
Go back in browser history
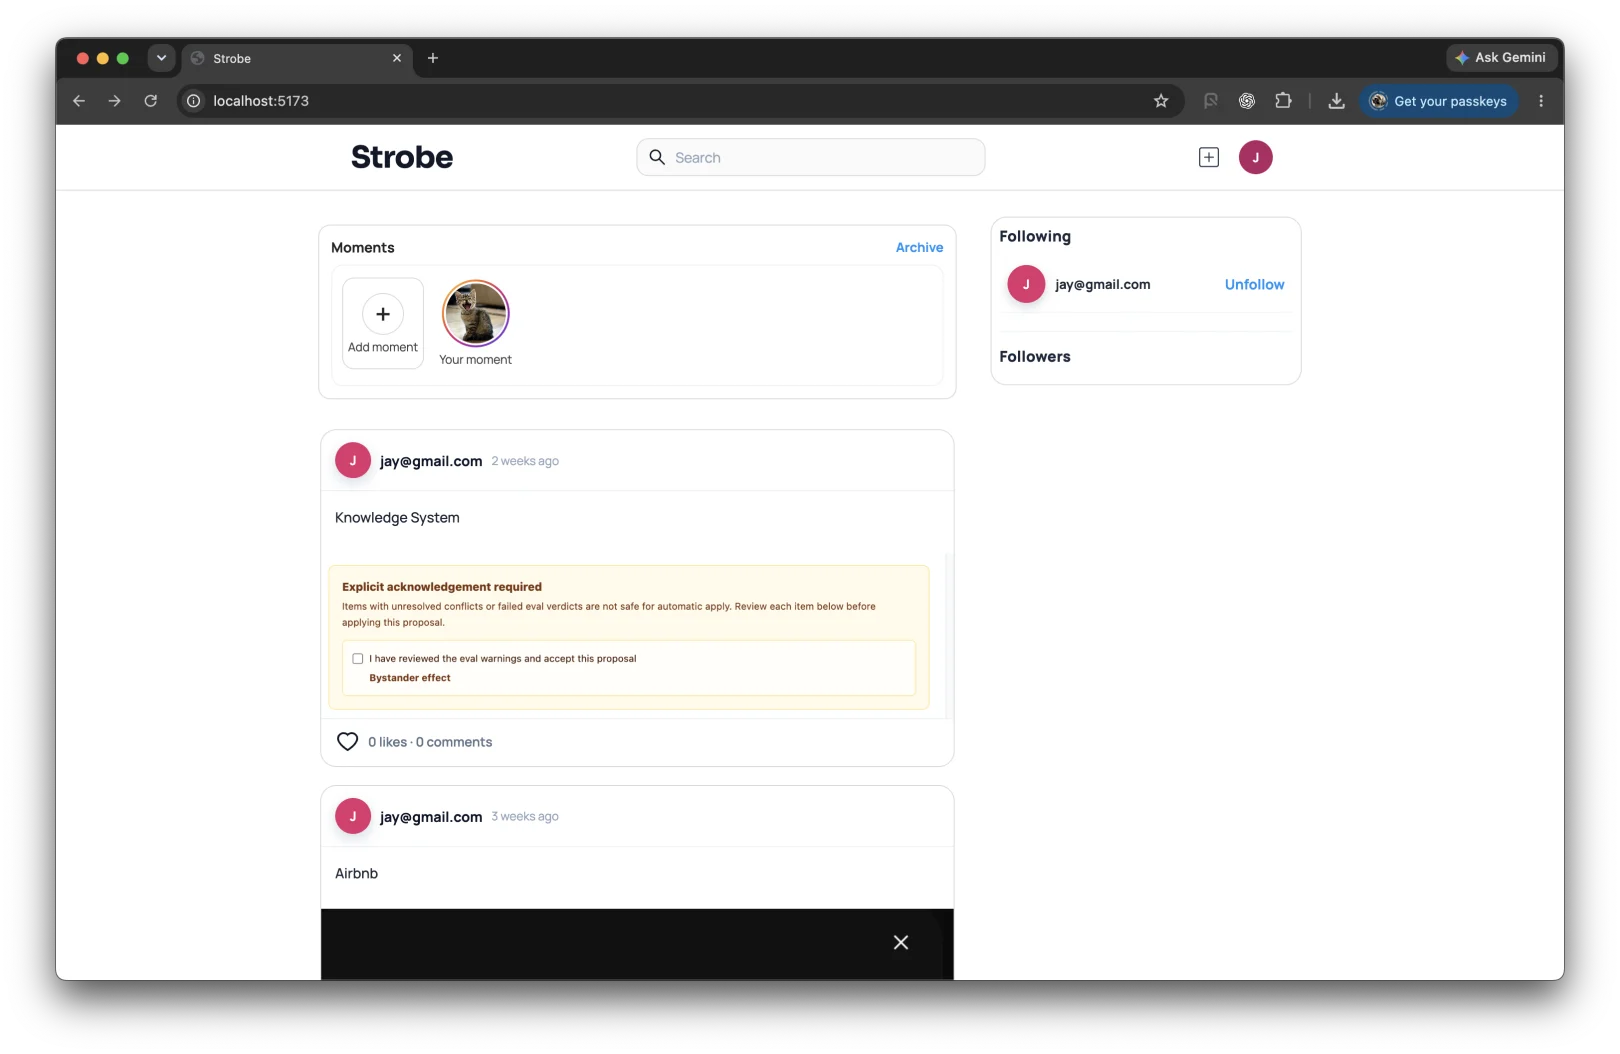(x=79, y=101)
